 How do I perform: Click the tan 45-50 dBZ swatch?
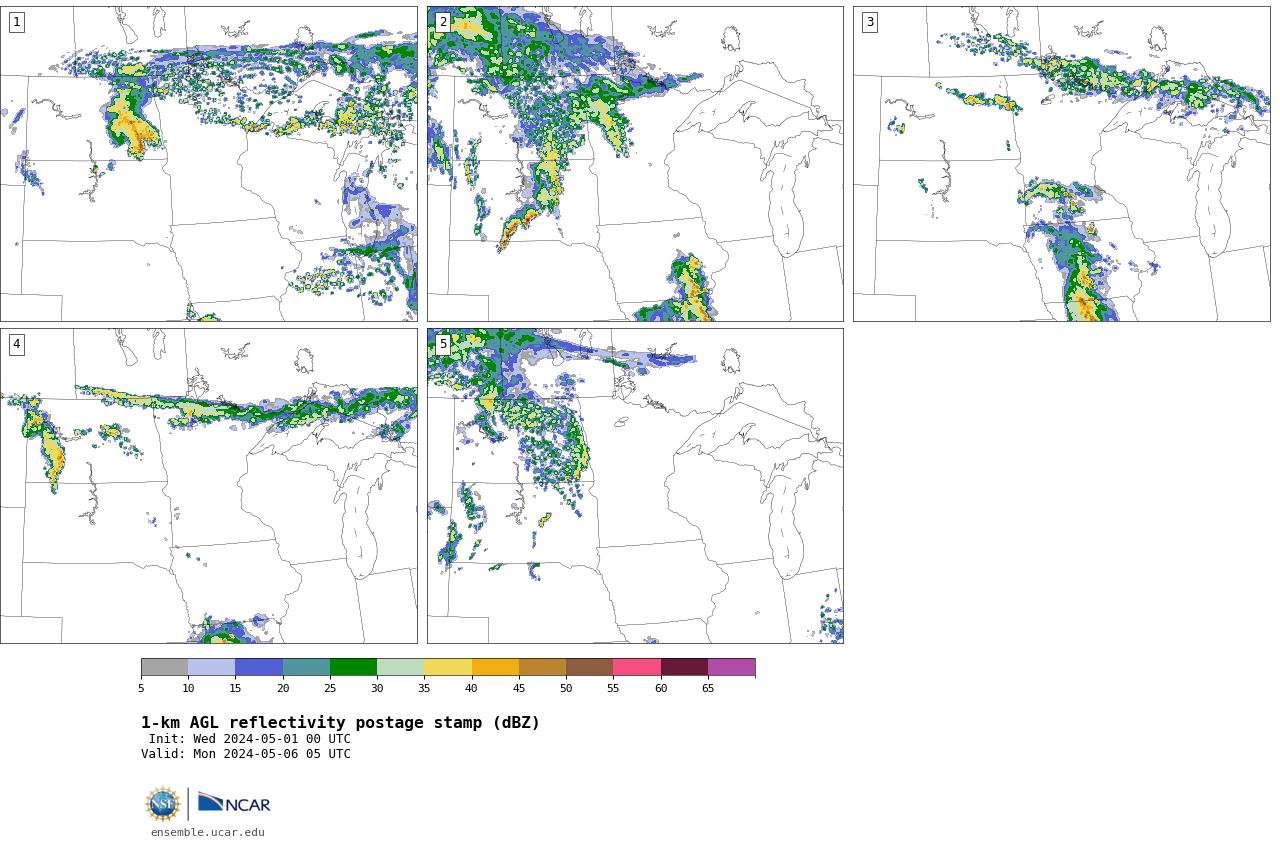542,667
